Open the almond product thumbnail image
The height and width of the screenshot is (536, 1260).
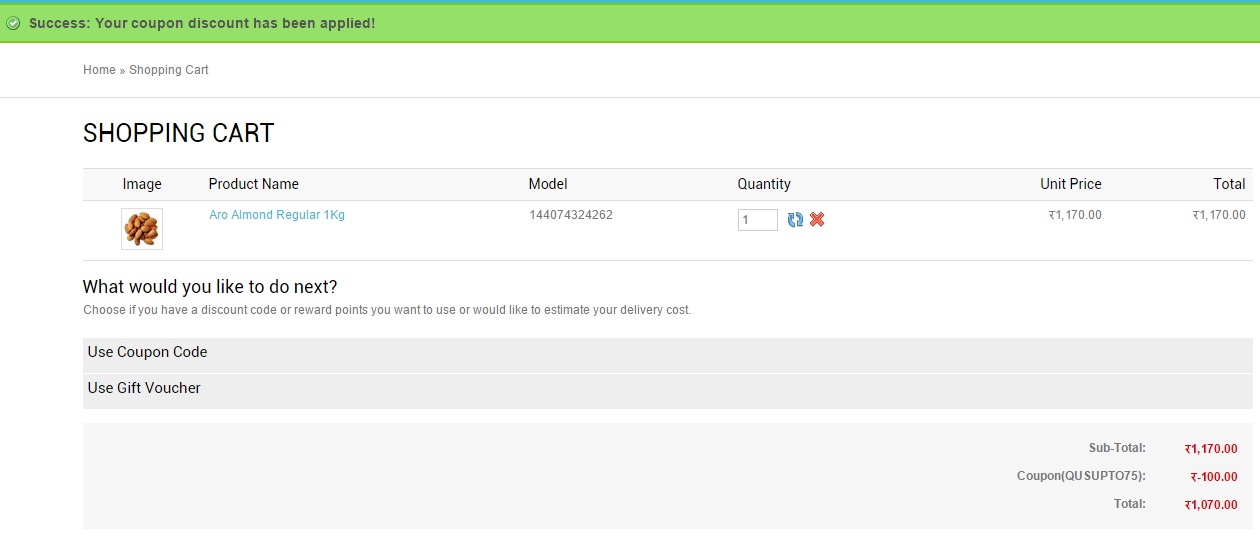[141, 229]
